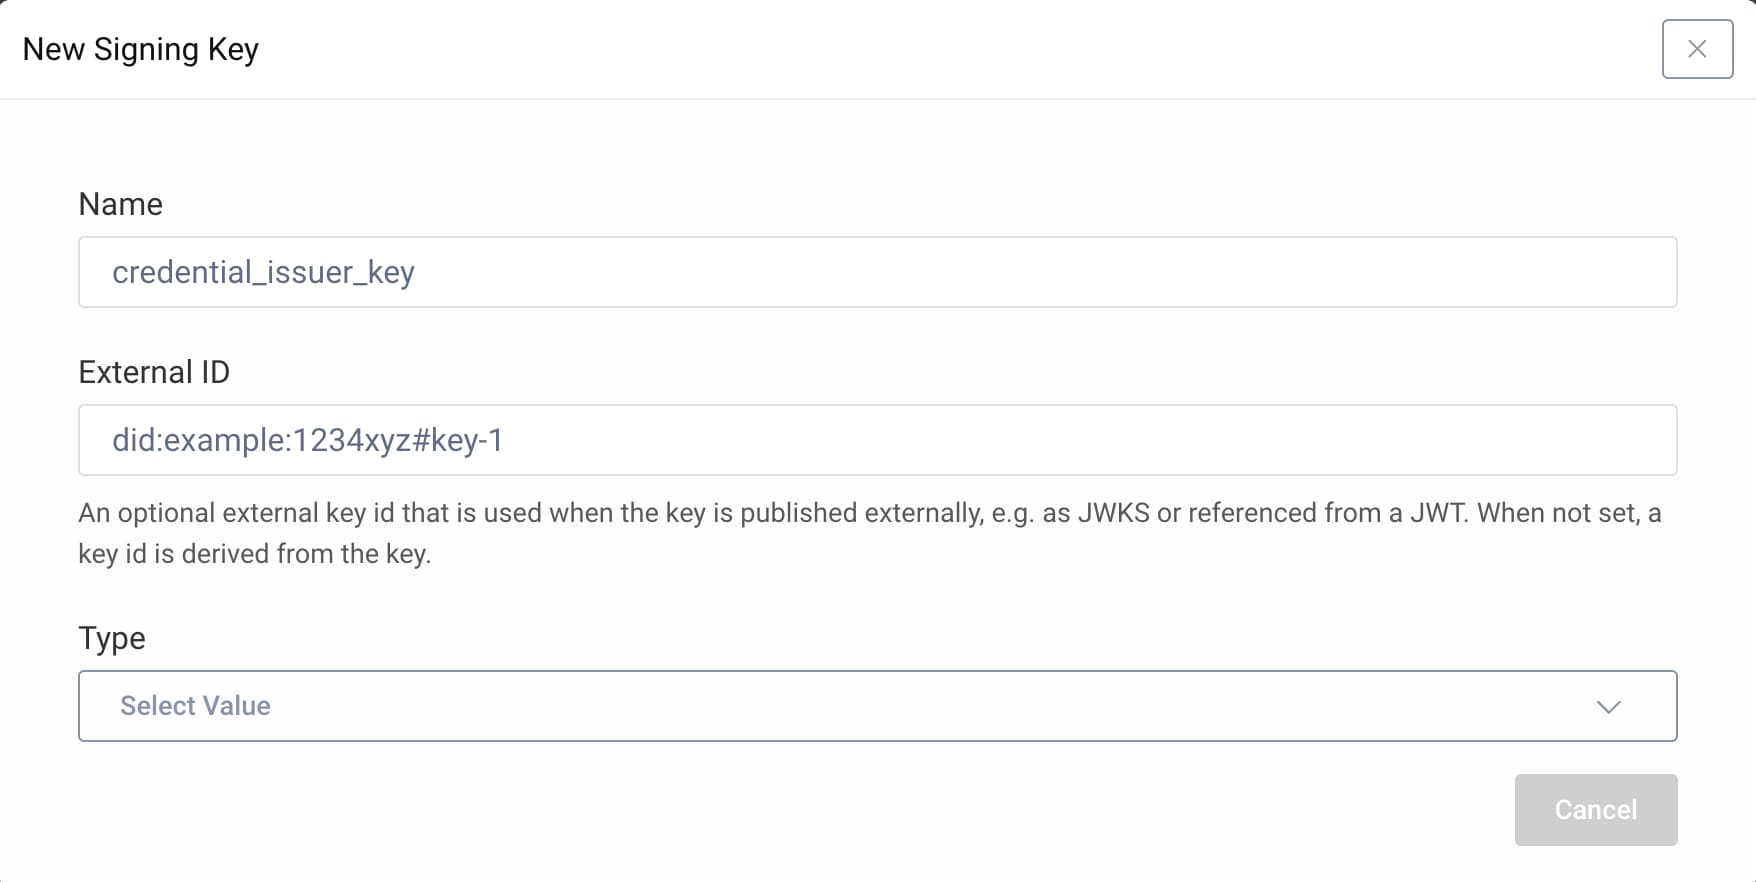Click the "key id is derived" hint line
The width and height of the screenshot is (1756, 882).
point(254,554)
